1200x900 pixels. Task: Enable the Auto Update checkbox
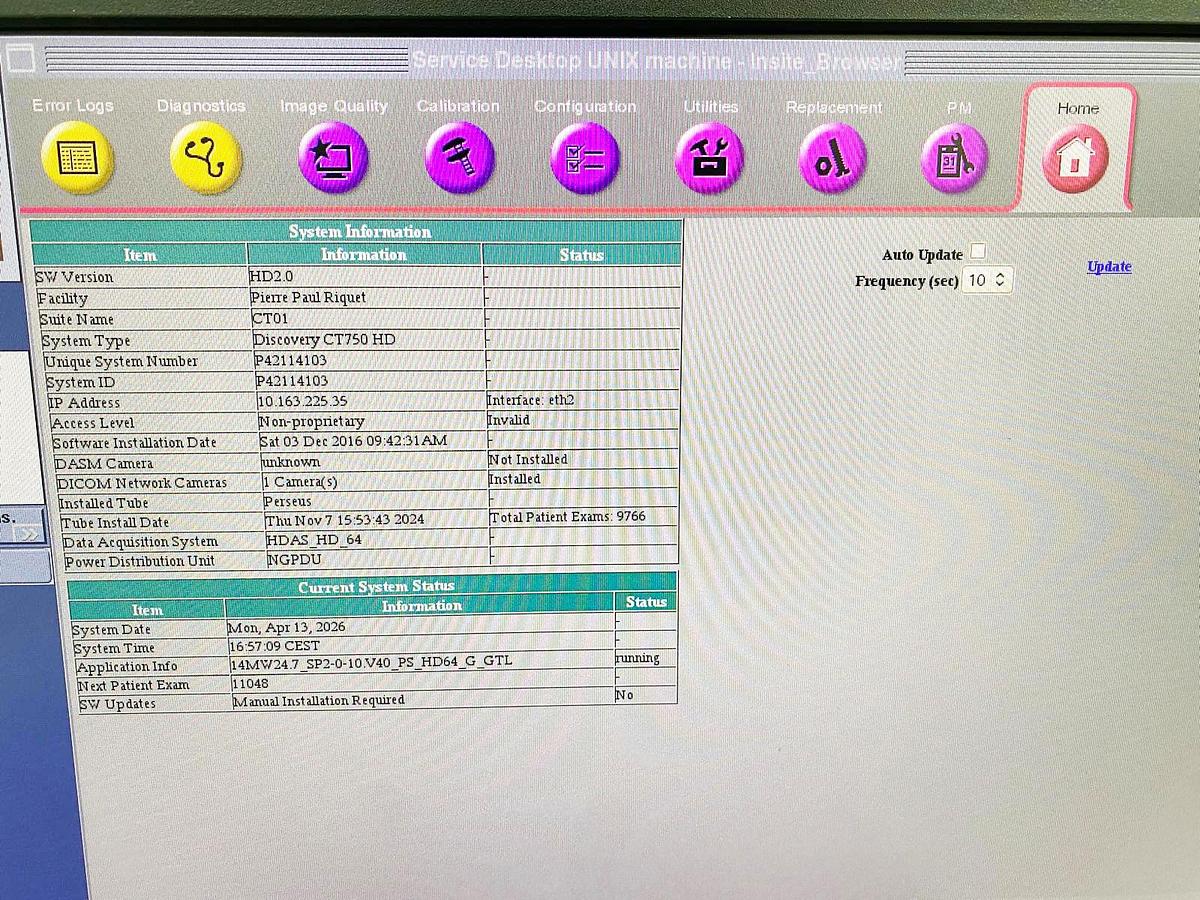point(978,251)
